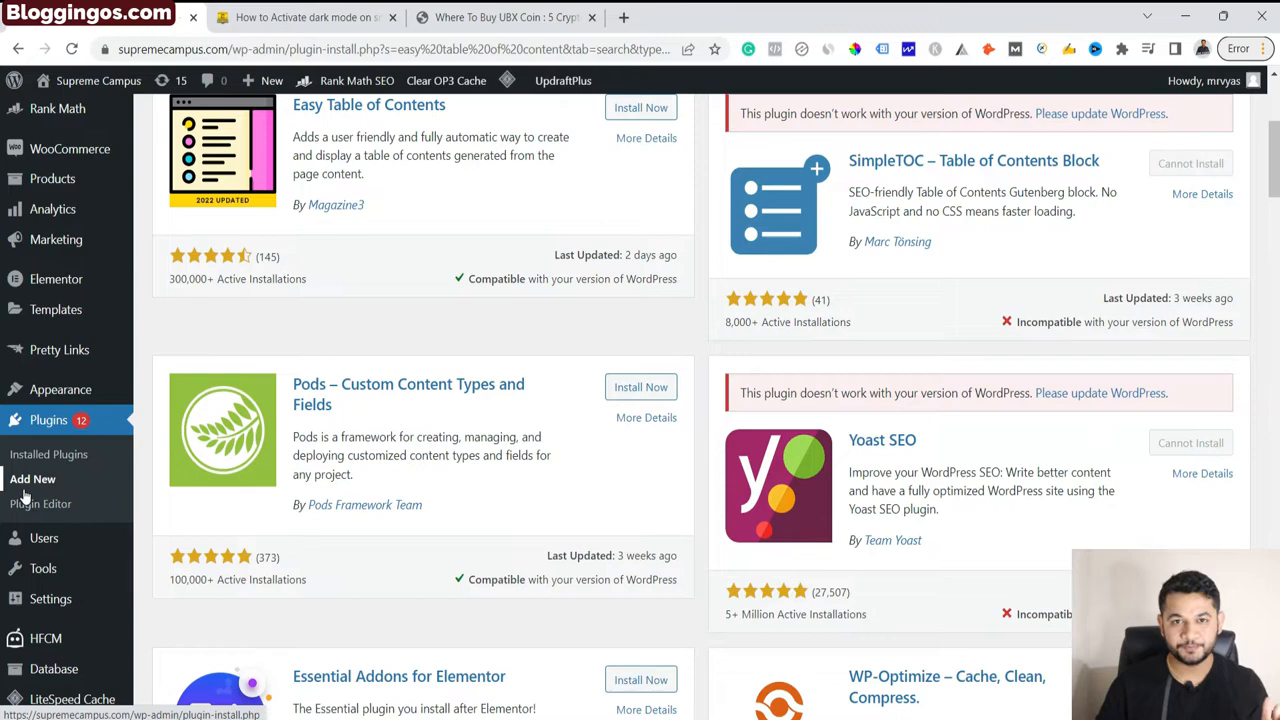The height and width of the screenshot is (720, 1280).
Task: Click Yoast SEO plugin thumbnail
Action: point(779,486)
